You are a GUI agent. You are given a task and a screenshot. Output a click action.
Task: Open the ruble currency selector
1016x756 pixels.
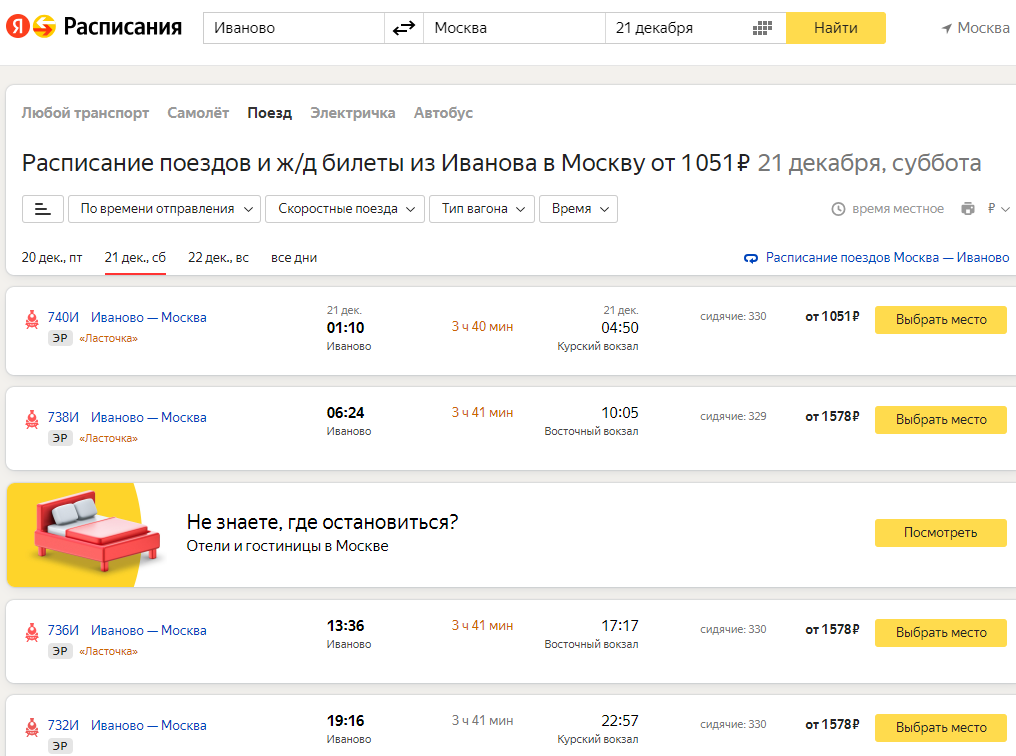[x=998, y=209]
